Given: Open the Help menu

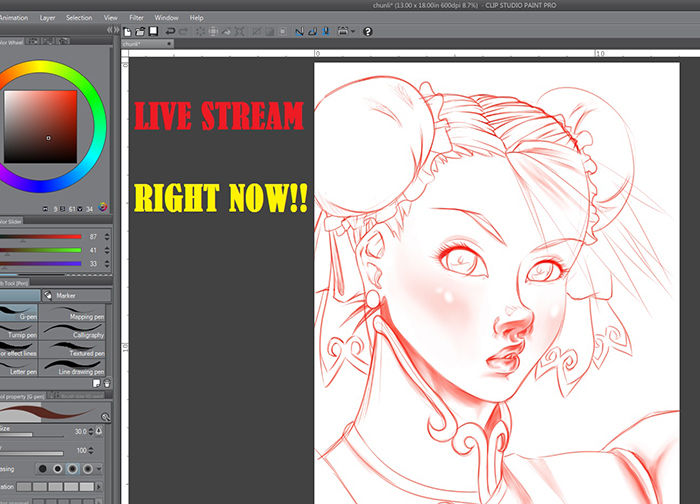Looking at the screenshot, I should tap(196, 18).
